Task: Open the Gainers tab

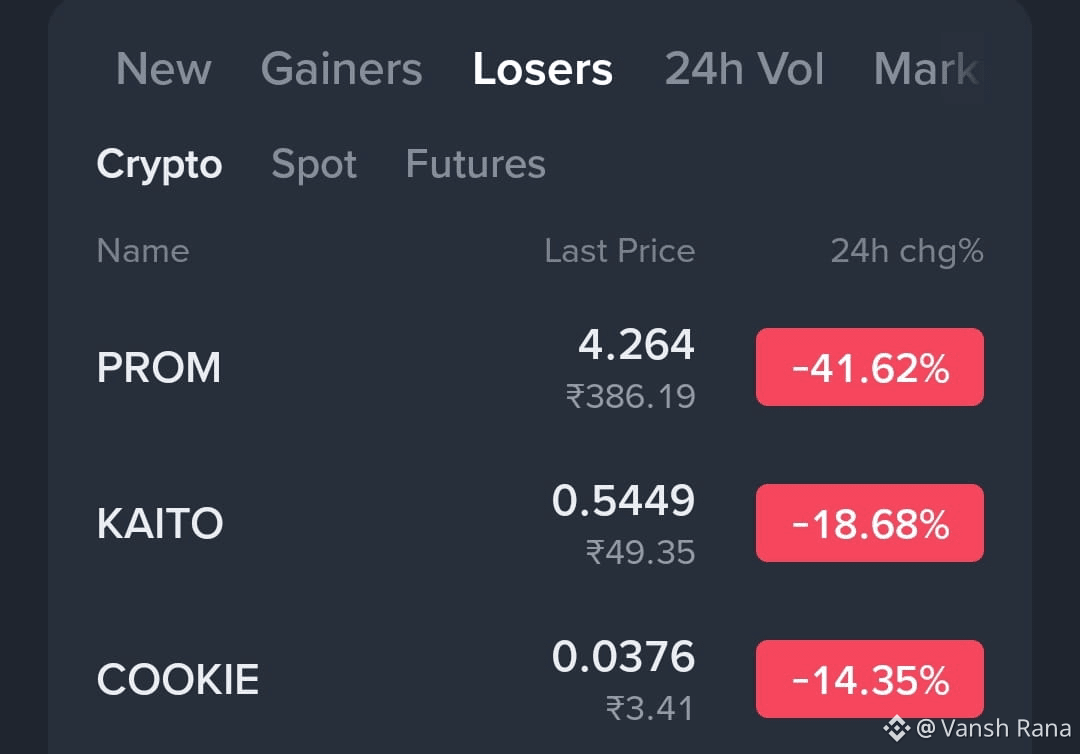Action: (341, 69)
